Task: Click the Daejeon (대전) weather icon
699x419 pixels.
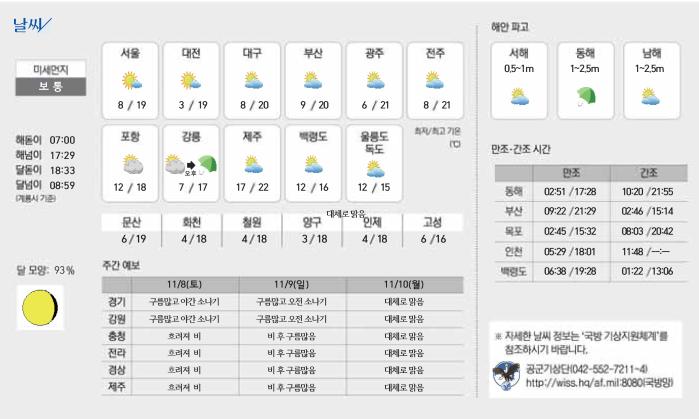Action: point(191,81)
